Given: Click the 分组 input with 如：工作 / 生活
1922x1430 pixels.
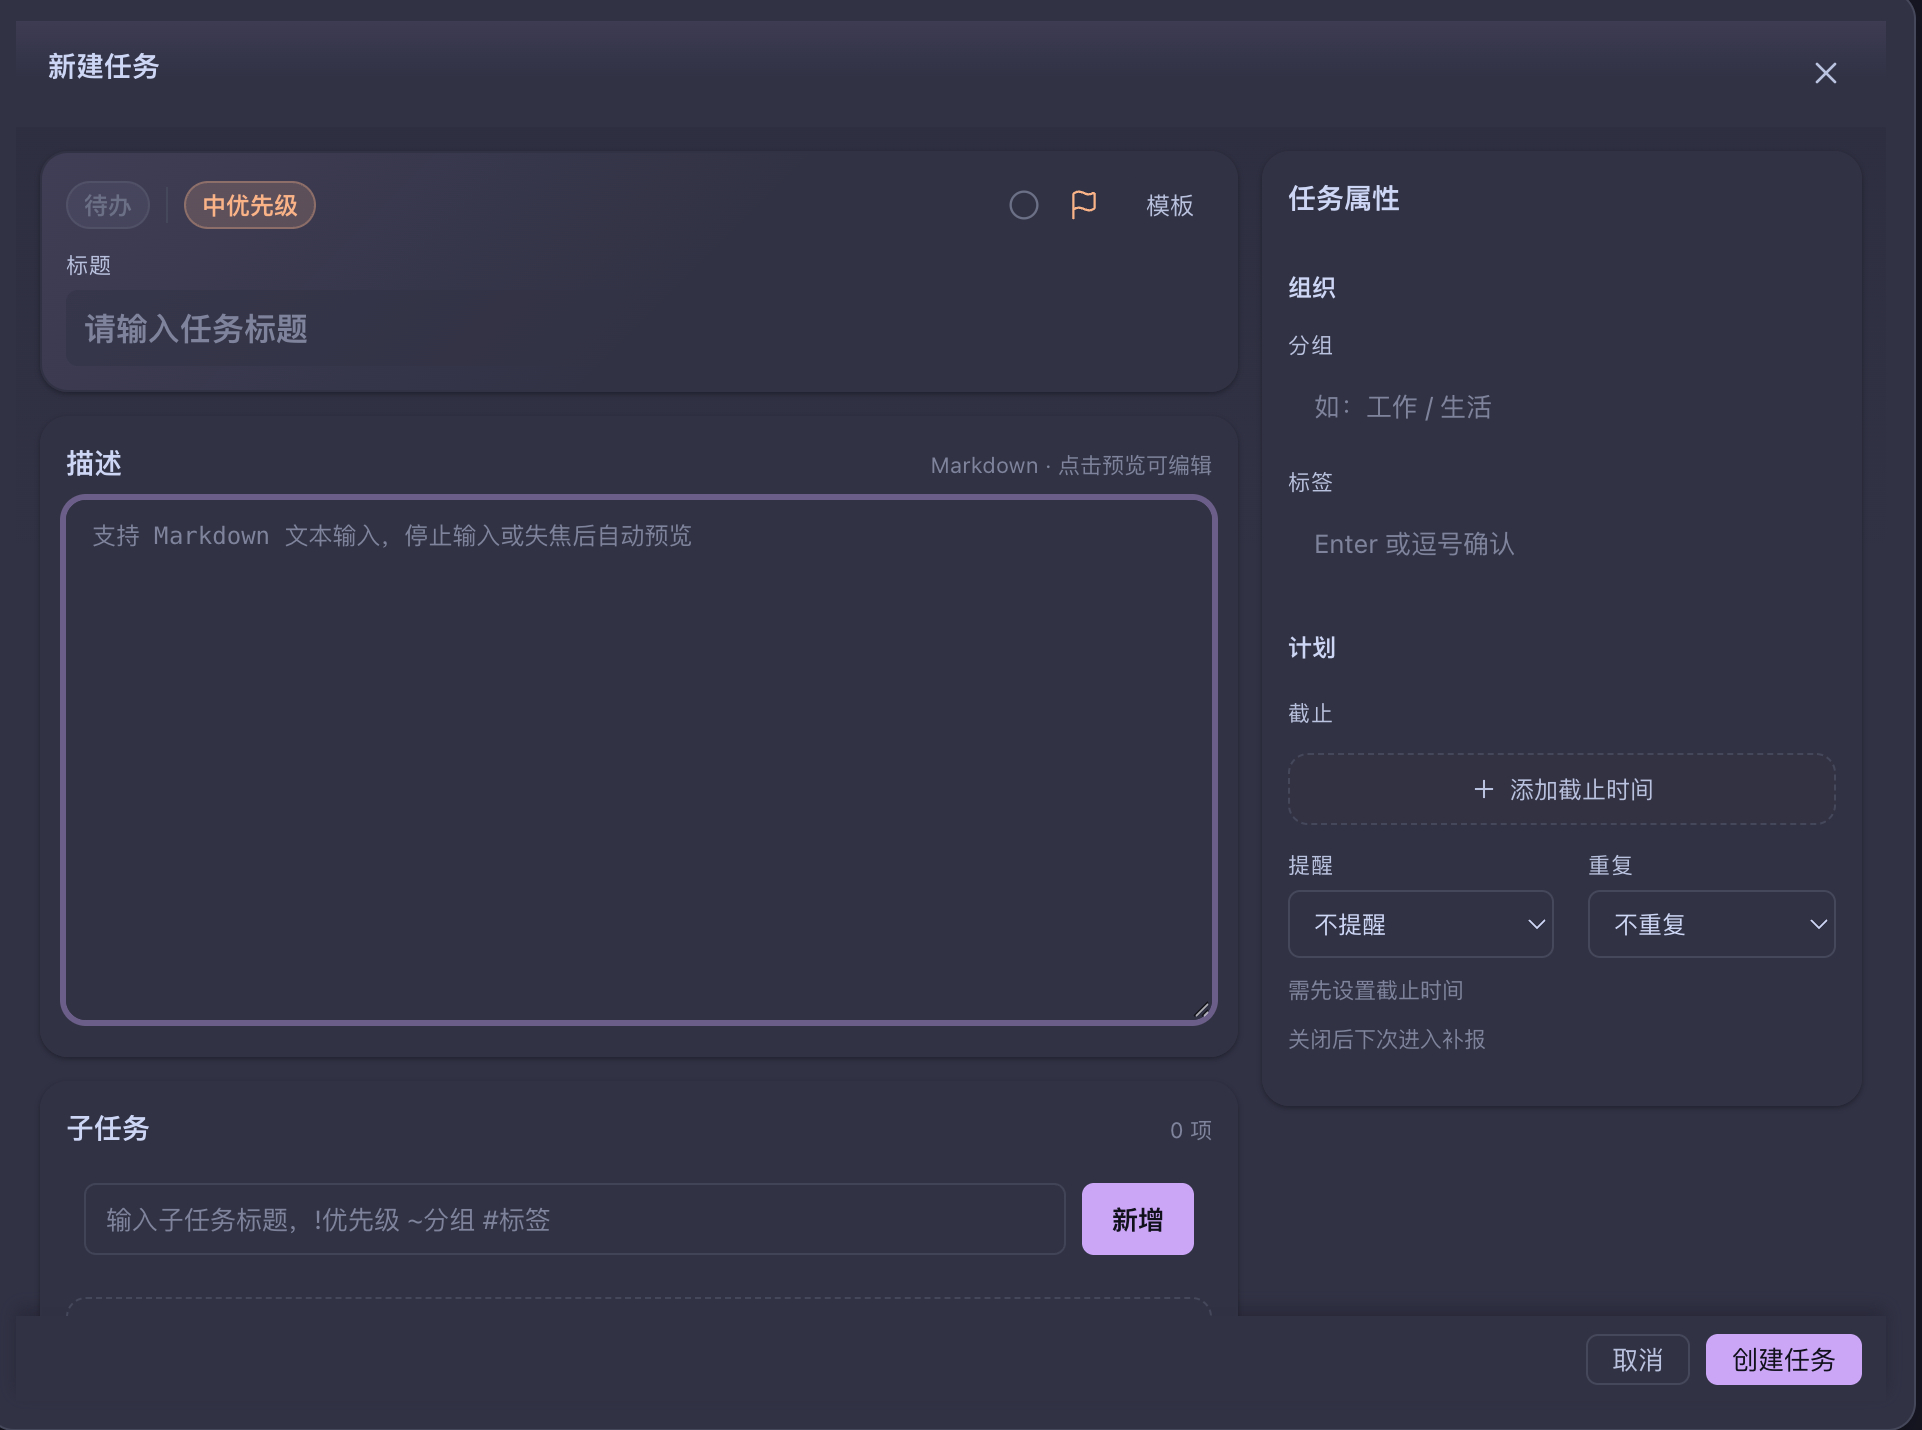Looking at the screenshot, I should coord(1561,407).
